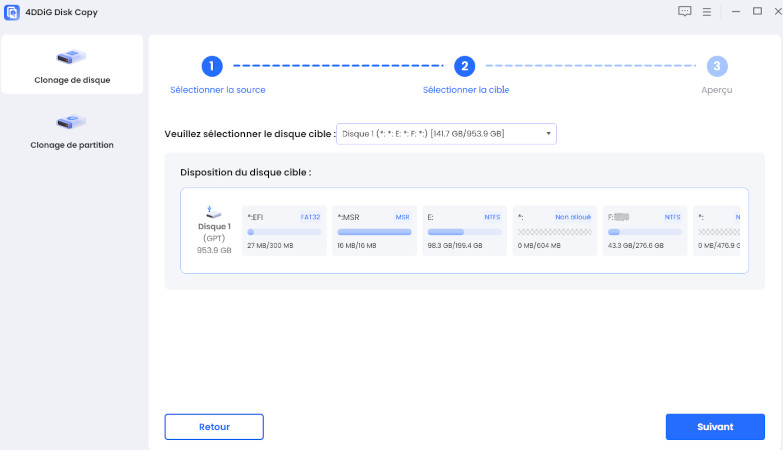The width and height of the screenshot is (783, 450).
Task: Select the F: NTFS partition block
Action: pos(643,230)
